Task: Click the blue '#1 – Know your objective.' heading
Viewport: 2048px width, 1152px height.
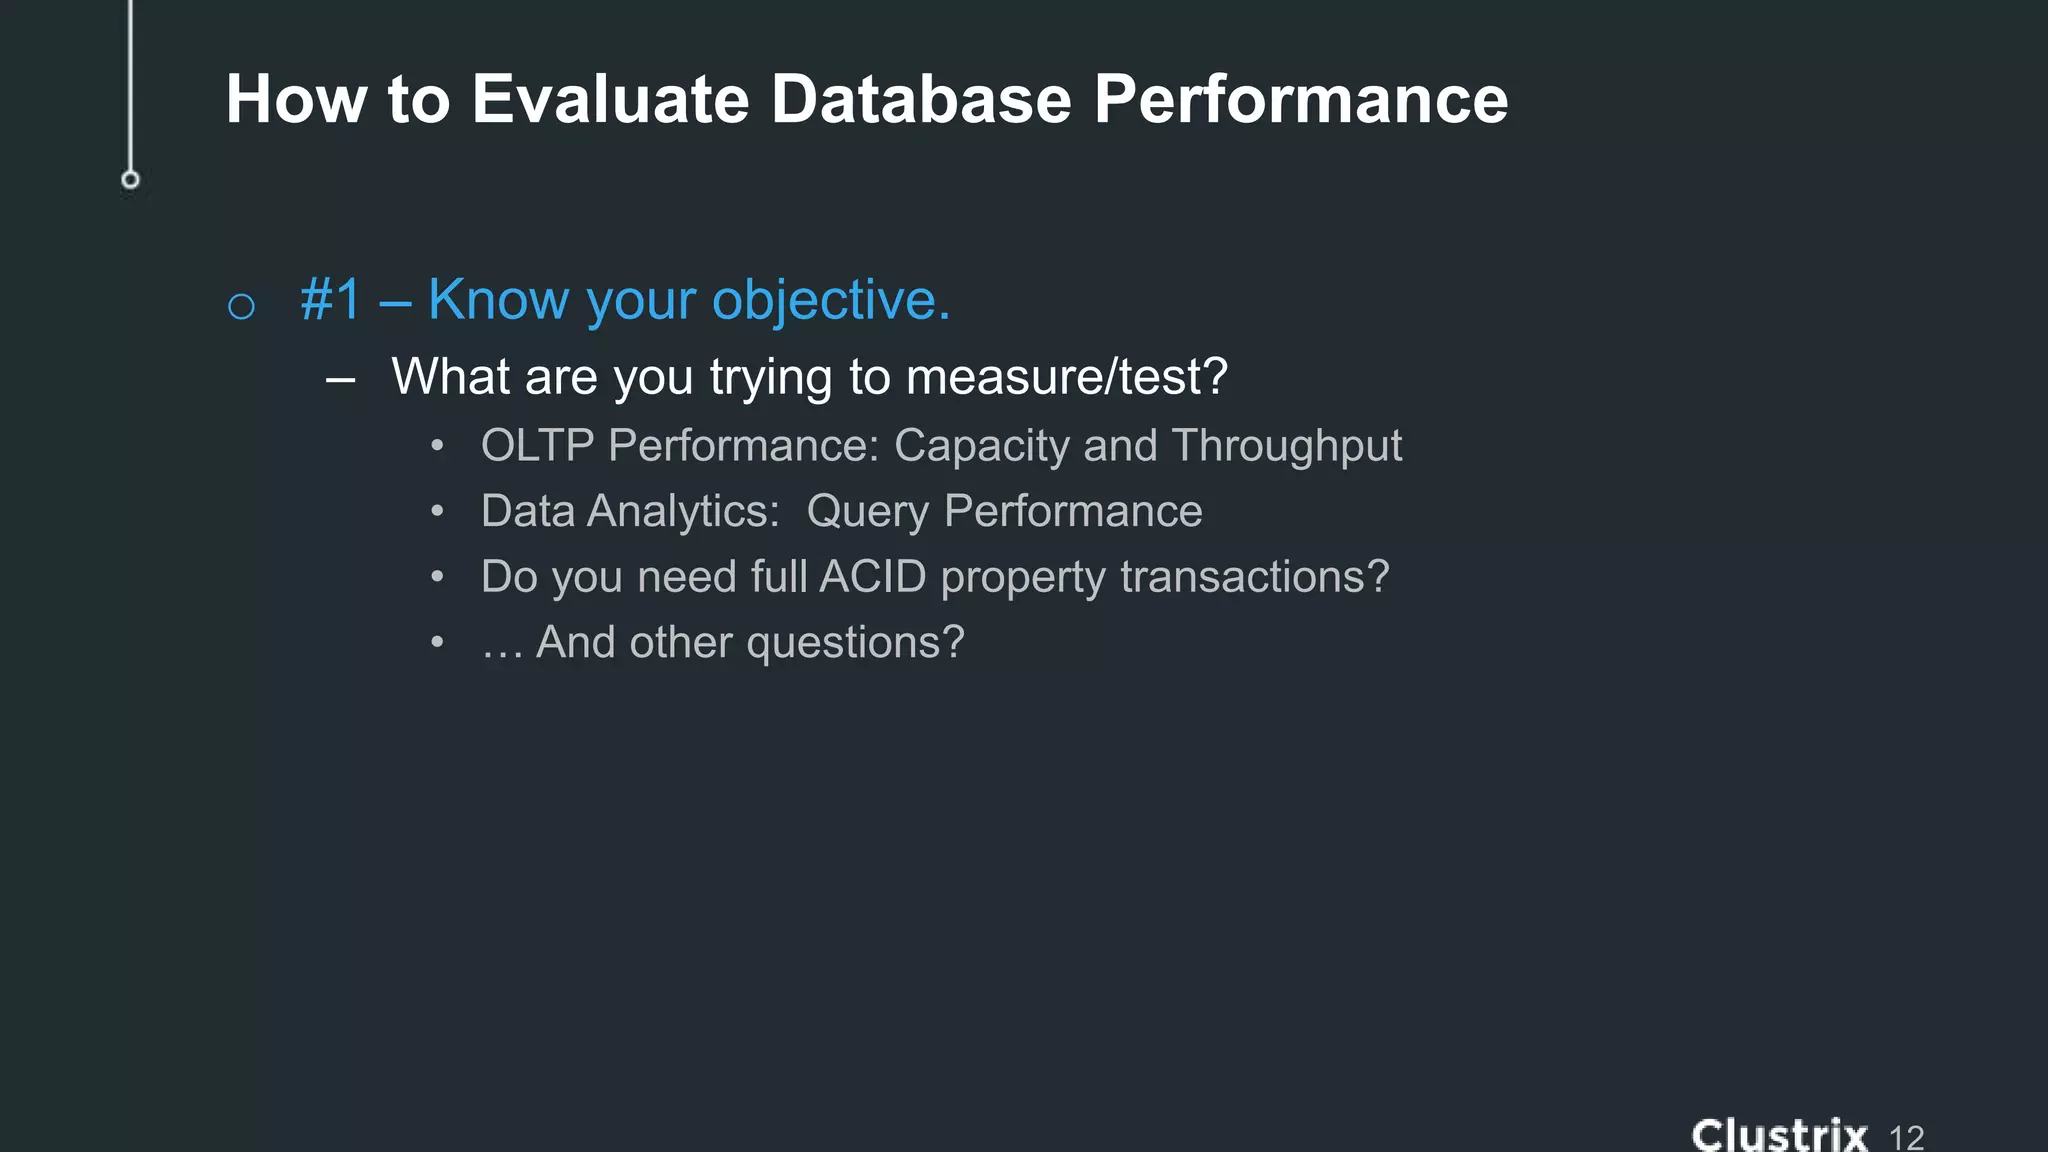Action: click(x=625, y=299)
